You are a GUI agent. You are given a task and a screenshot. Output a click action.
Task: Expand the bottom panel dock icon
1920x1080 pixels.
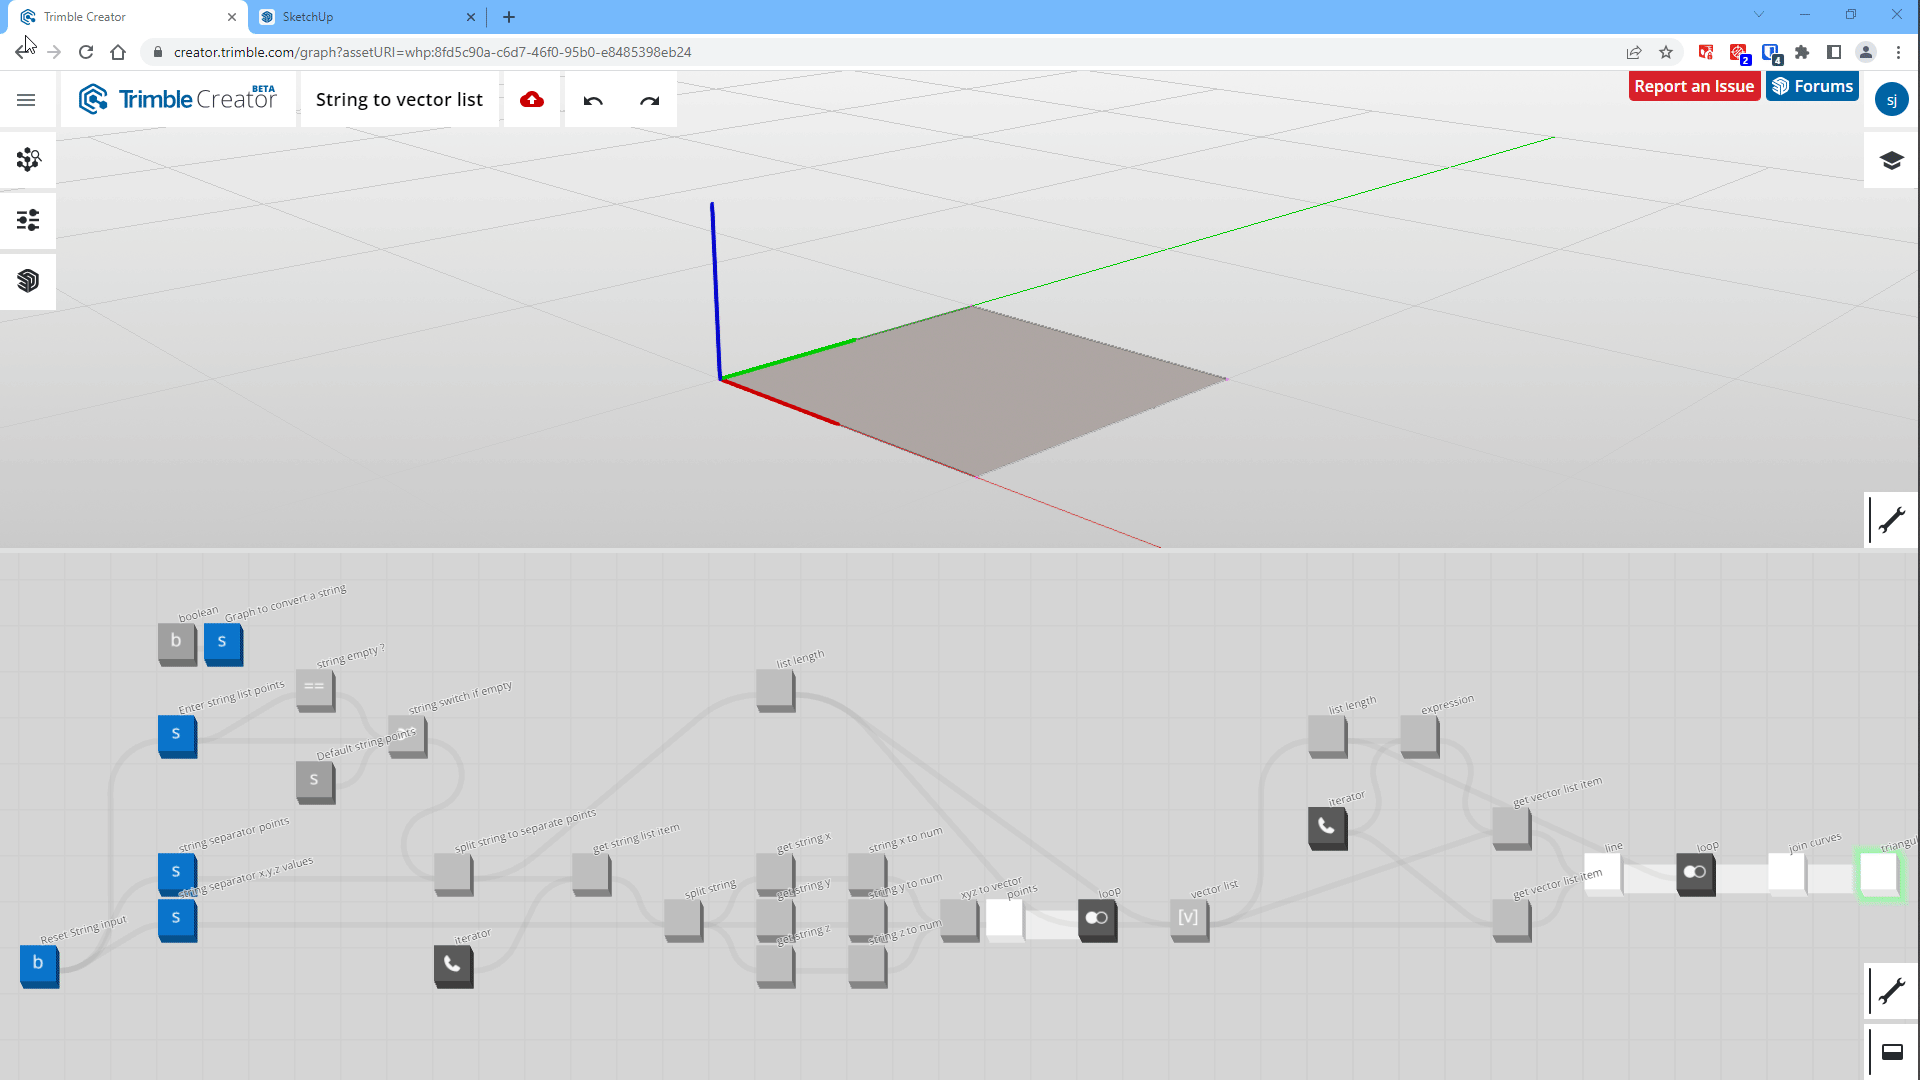1891,1052
